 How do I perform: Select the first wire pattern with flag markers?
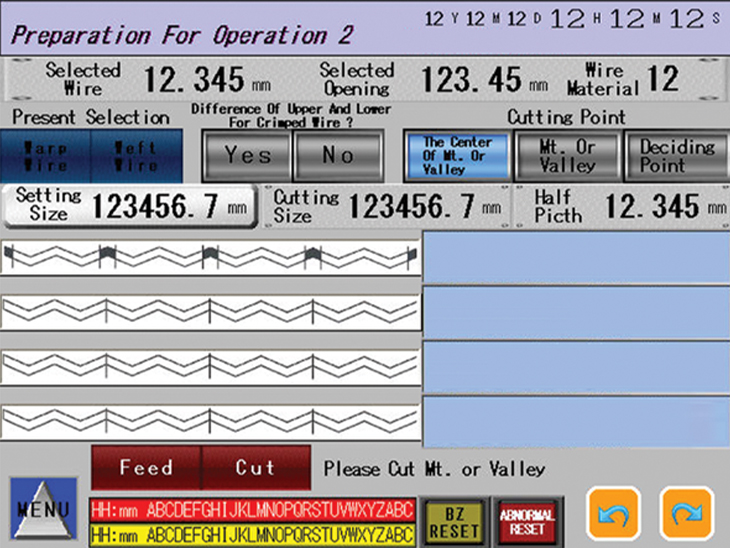pyautogui.click(x=211, y=258)
